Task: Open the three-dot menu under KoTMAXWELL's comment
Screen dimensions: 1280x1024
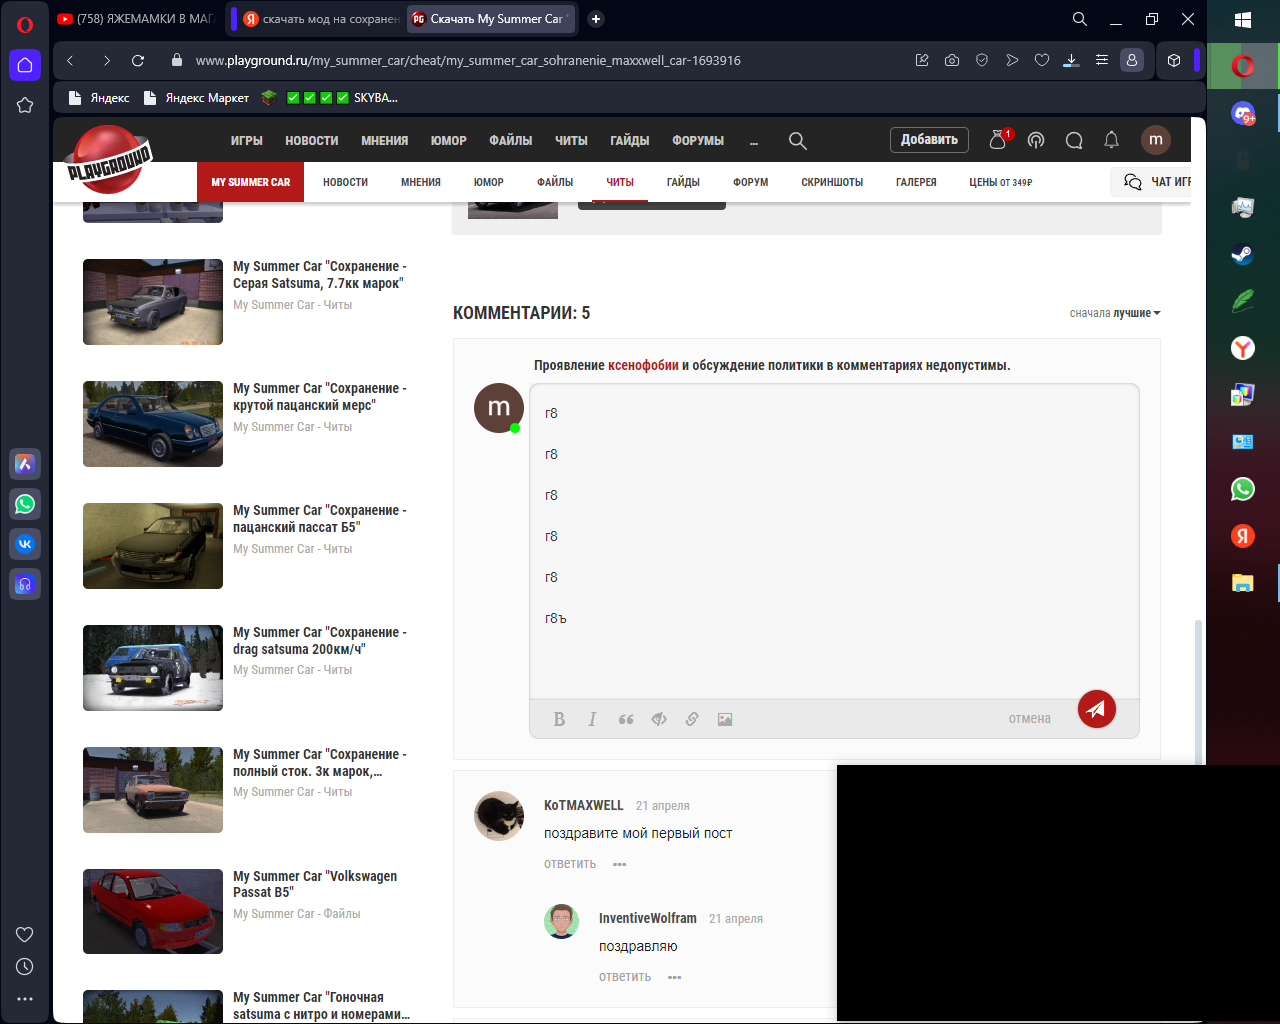Action: tap(619, 864)
